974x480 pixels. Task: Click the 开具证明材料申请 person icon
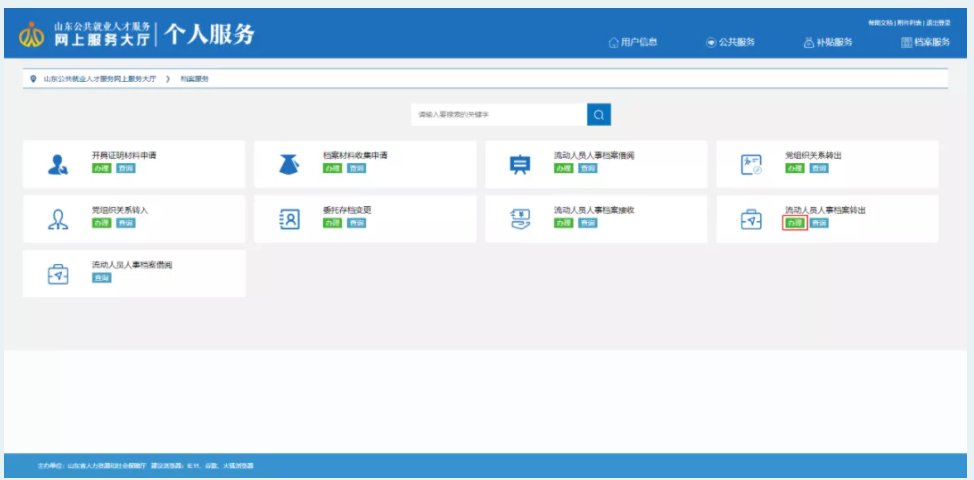coord(58,165)
